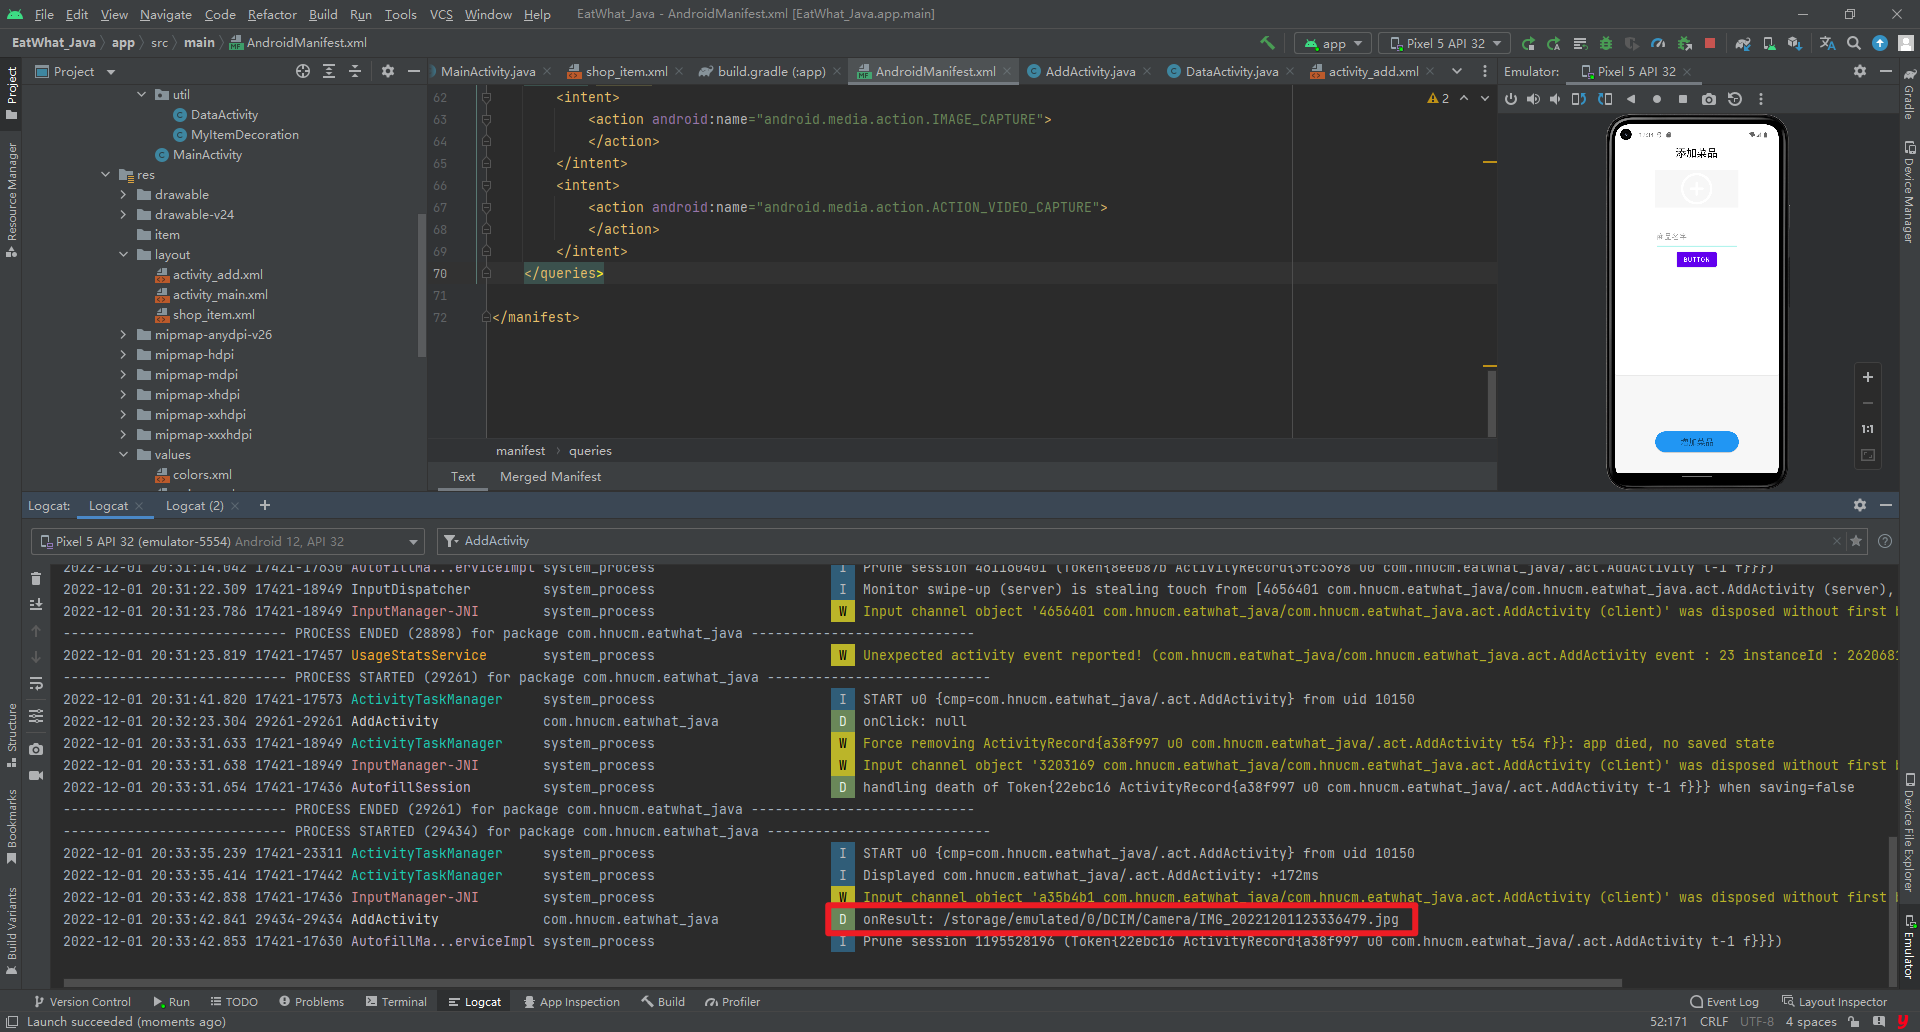Click the Profile app gauge icon

[1658, 43]
